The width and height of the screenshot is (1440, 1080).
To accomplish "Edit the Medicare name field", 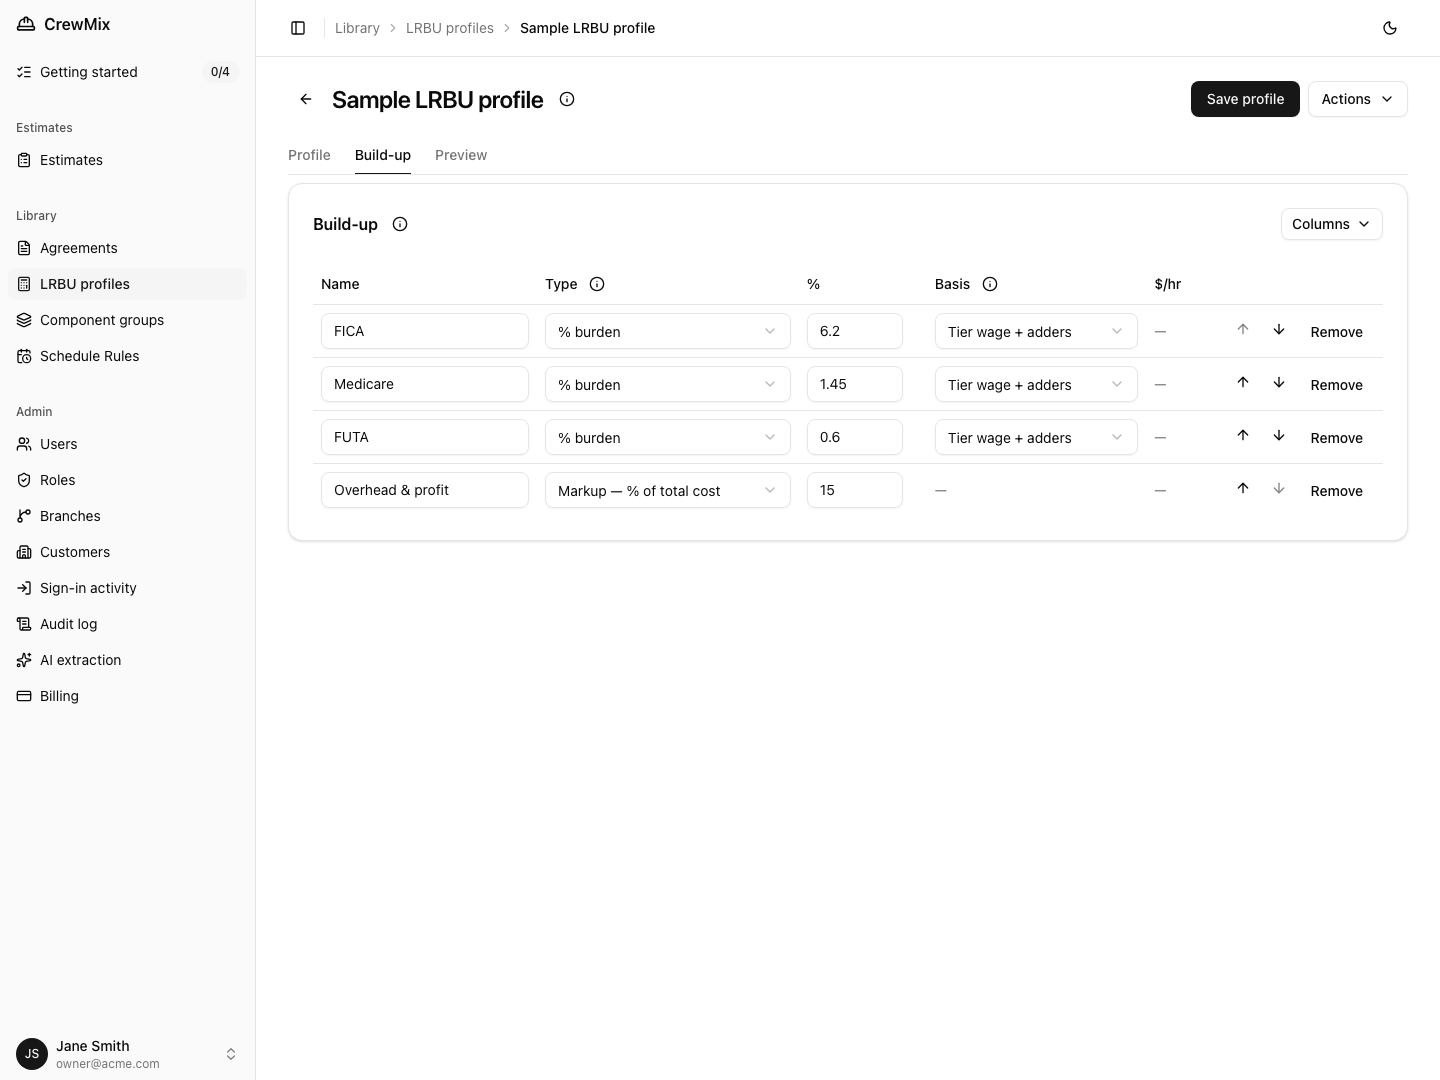I will 425,384.
